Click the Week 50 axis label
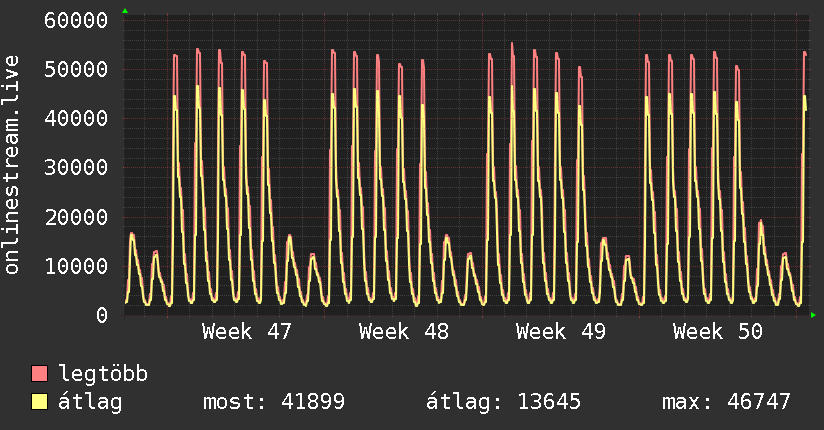 [718, 332]
